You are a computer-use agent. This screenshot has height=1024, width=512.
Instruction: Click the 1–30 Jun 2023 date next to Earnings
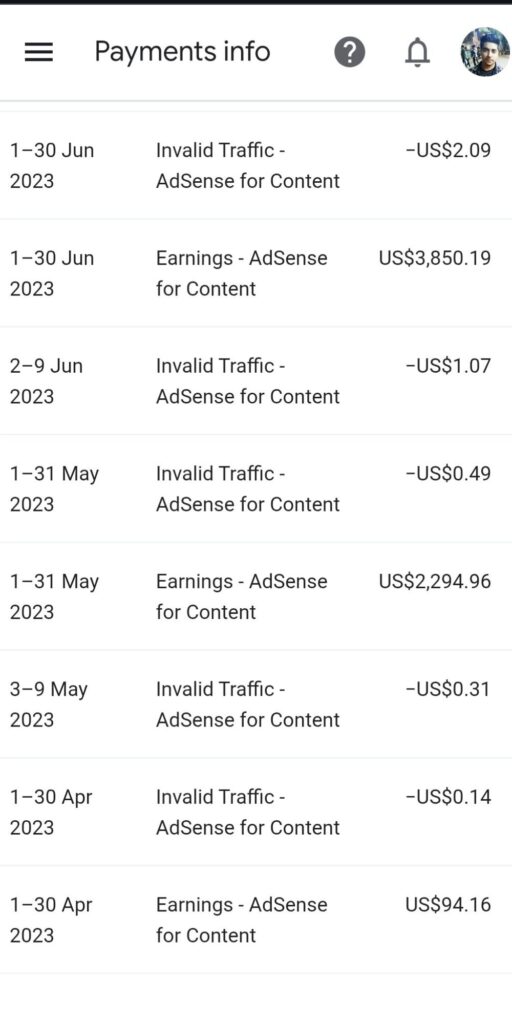tap(52, 274)
